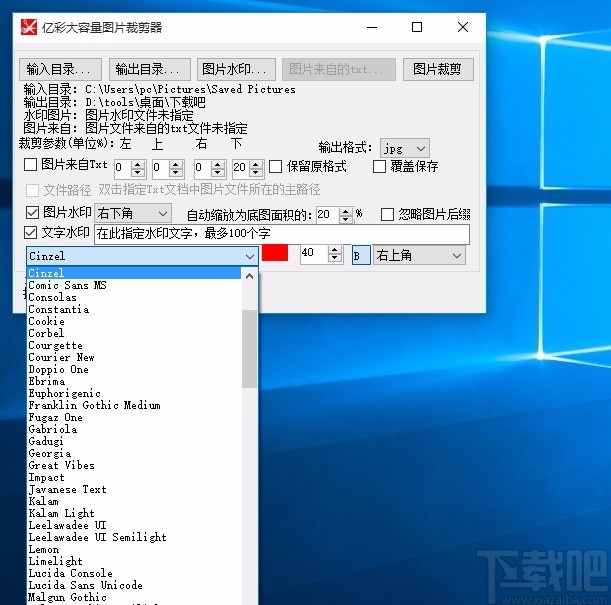Click the font size 40 field
611x605 pixels.
[314, 253]
